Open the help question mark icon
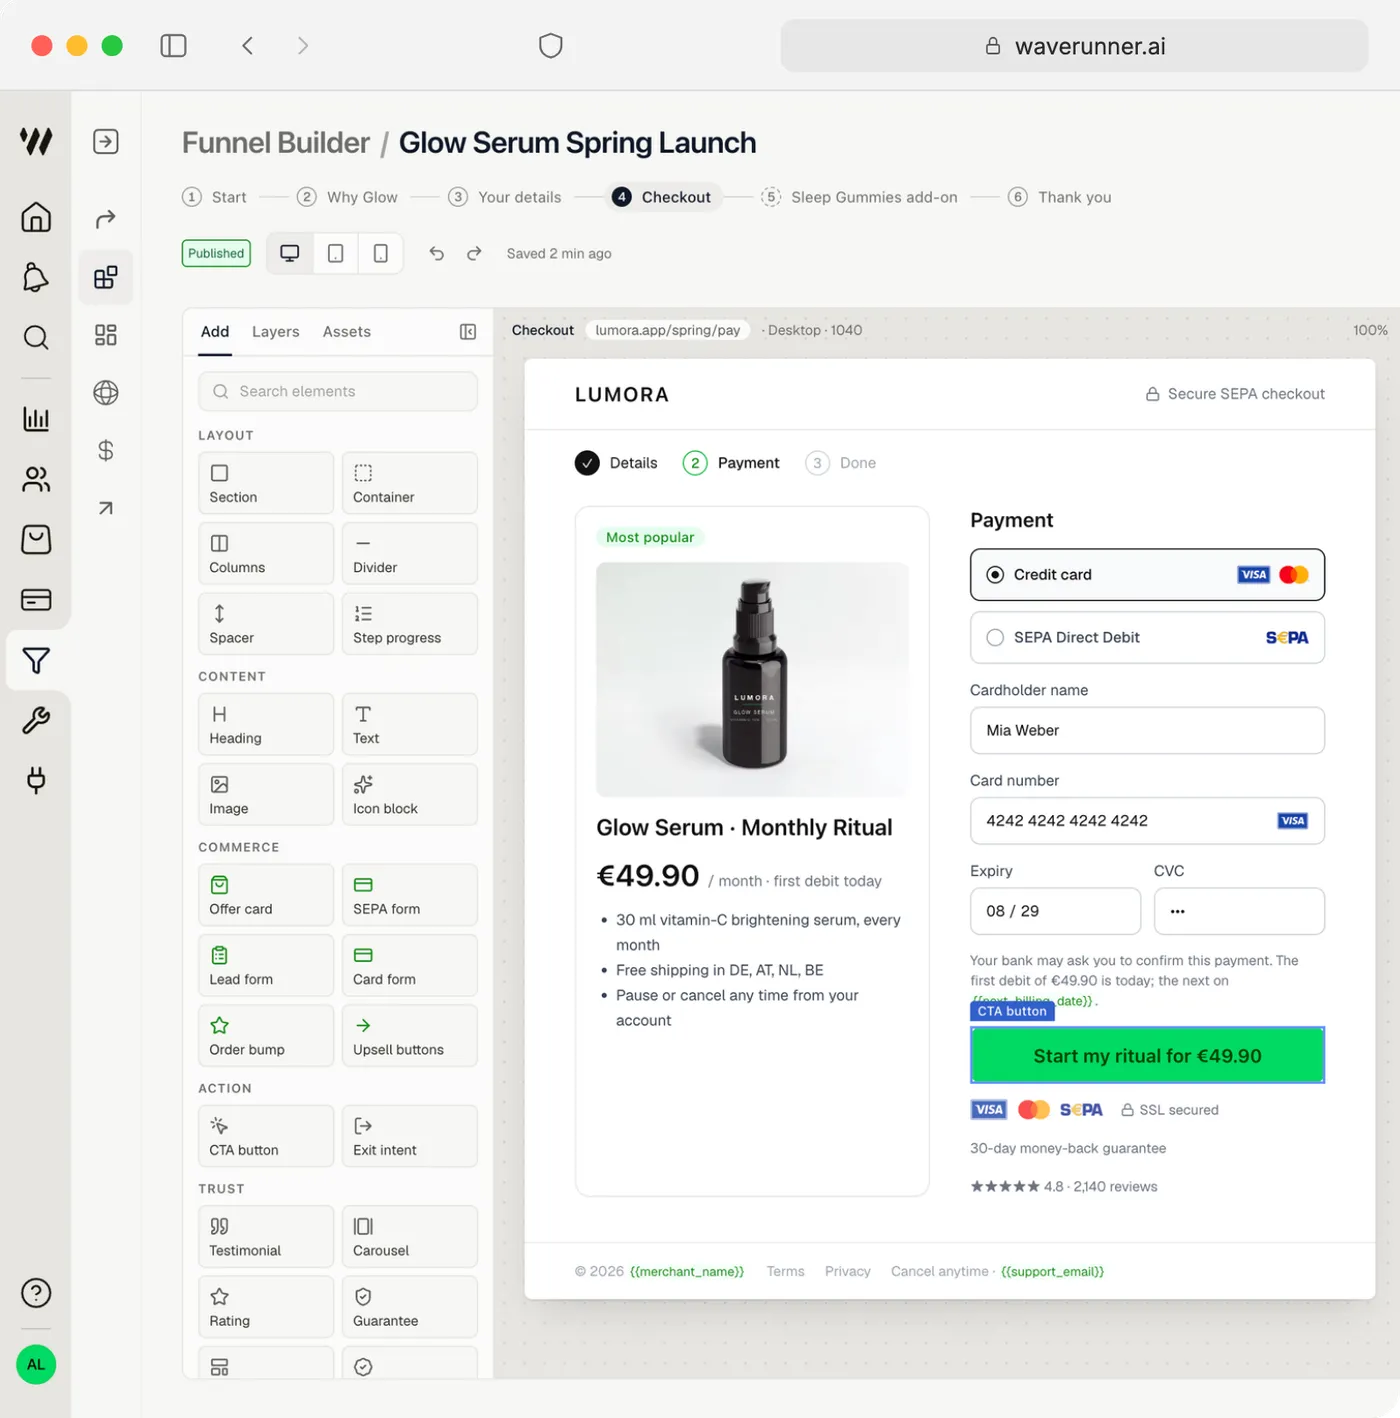 pos(36,1293)
